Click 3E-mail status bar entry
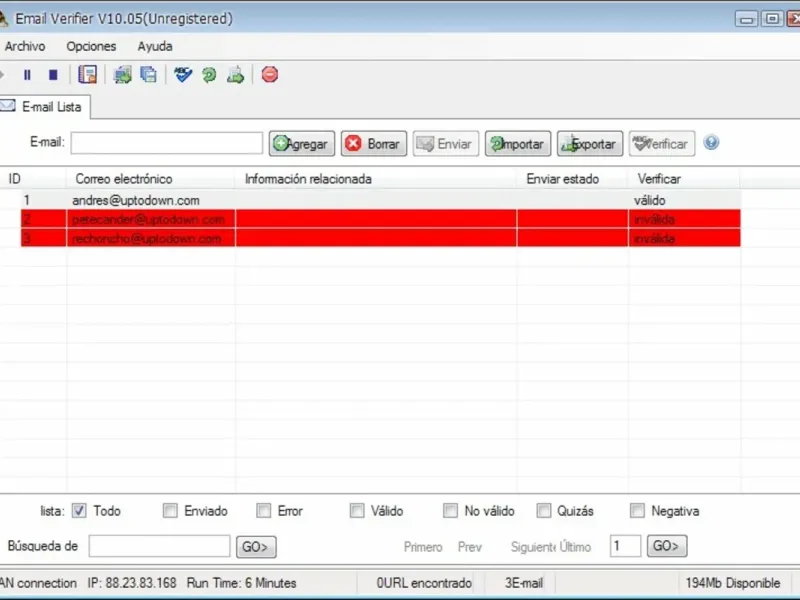Viewport: 800px width, 600px height. point(524,583)
